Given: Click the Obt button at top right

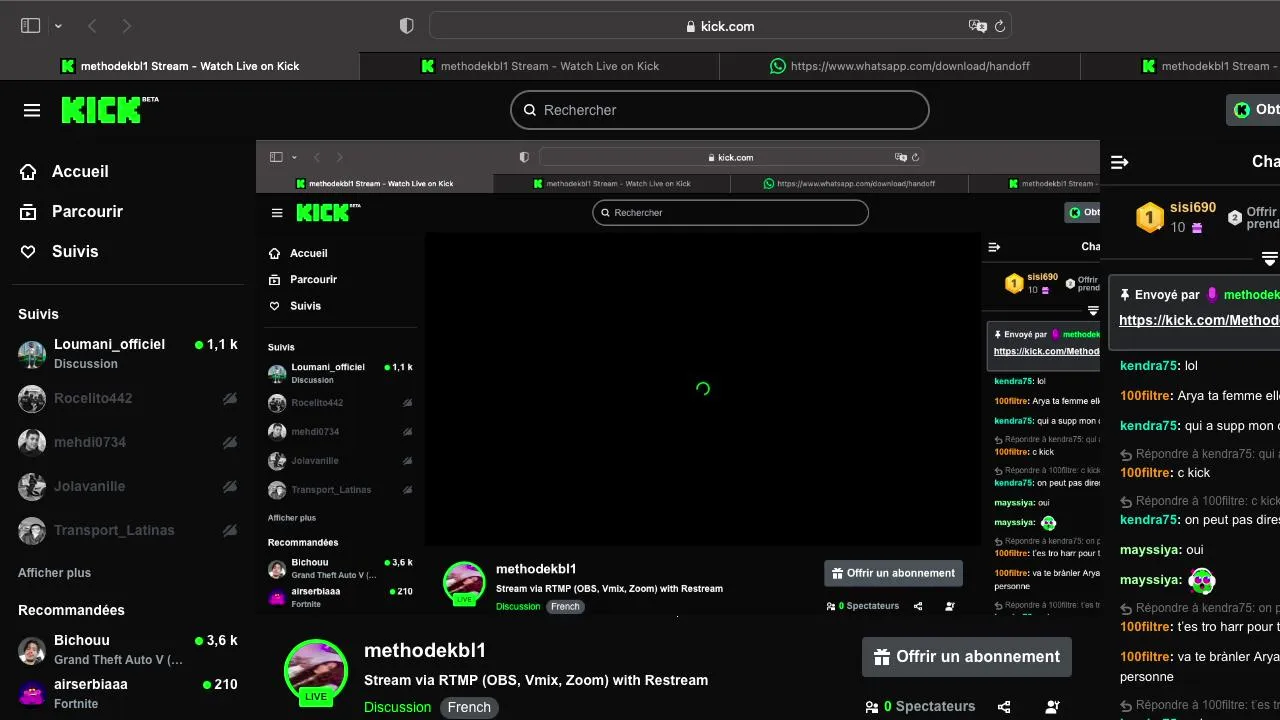Looking at the screenshot, I should coord(1254,110).
